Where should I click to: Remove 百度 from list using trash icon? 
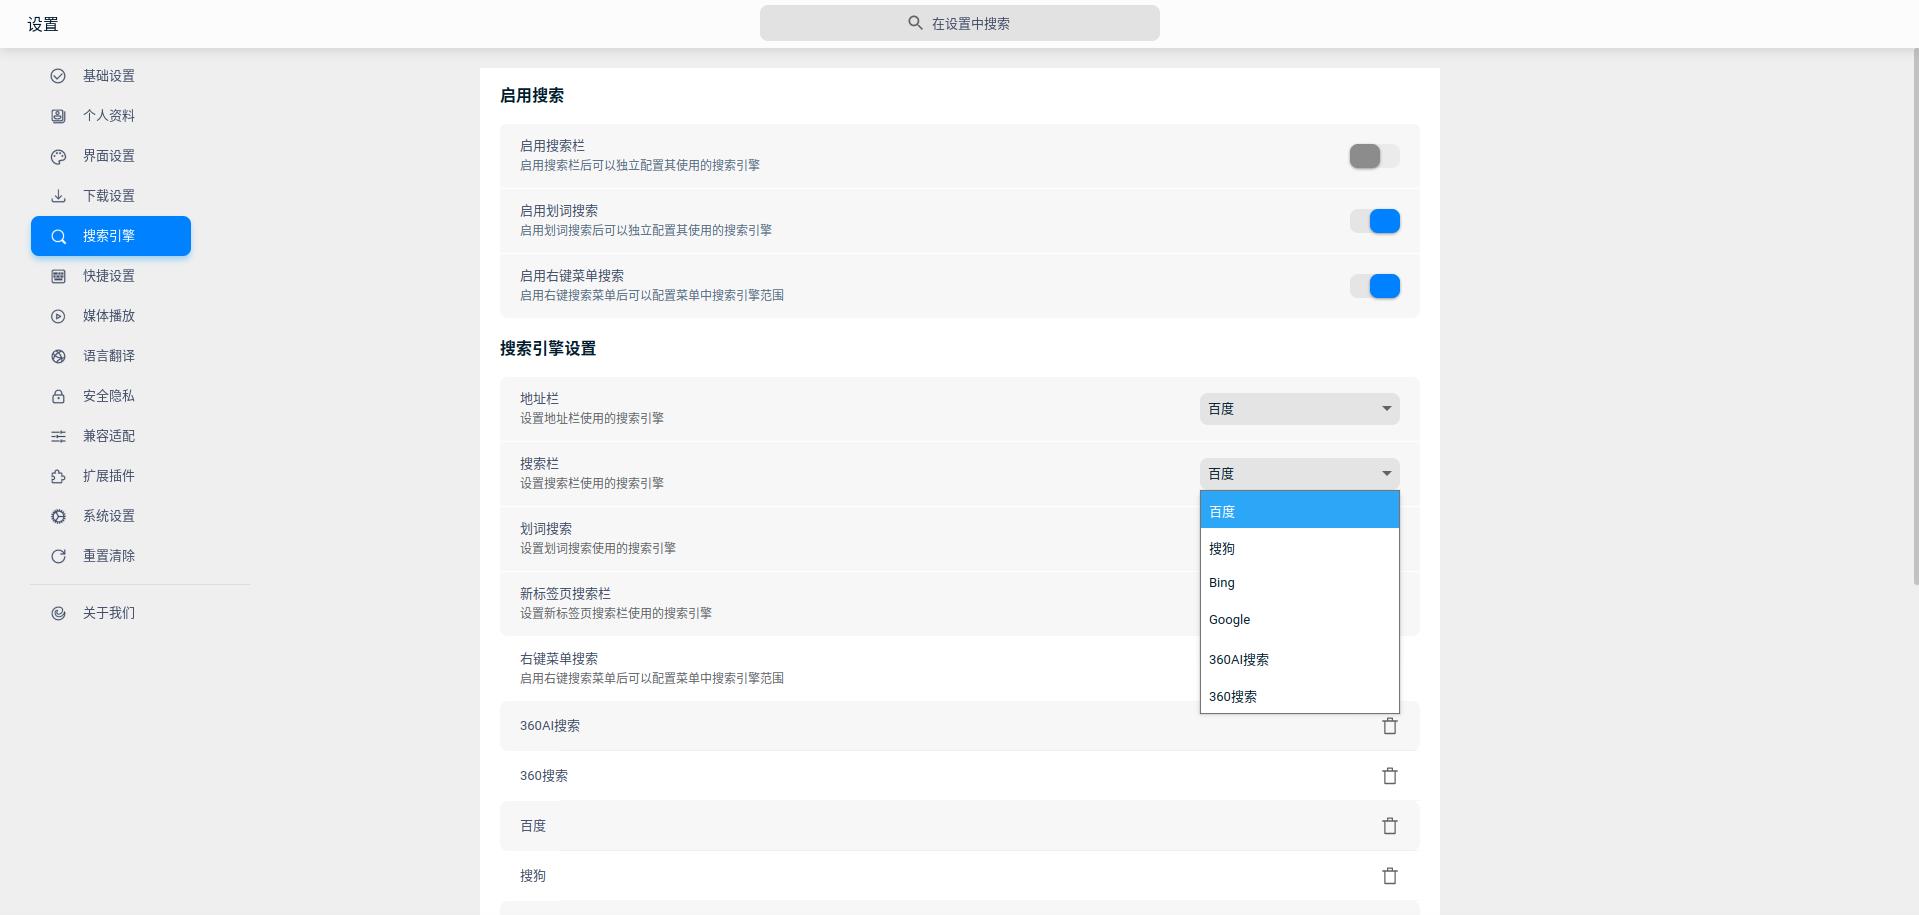click(1389, 826)
